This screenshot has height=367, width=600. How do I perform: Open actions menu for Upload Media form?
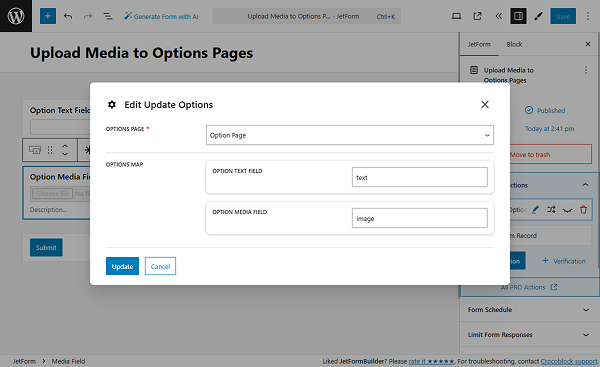coord(585,70)
